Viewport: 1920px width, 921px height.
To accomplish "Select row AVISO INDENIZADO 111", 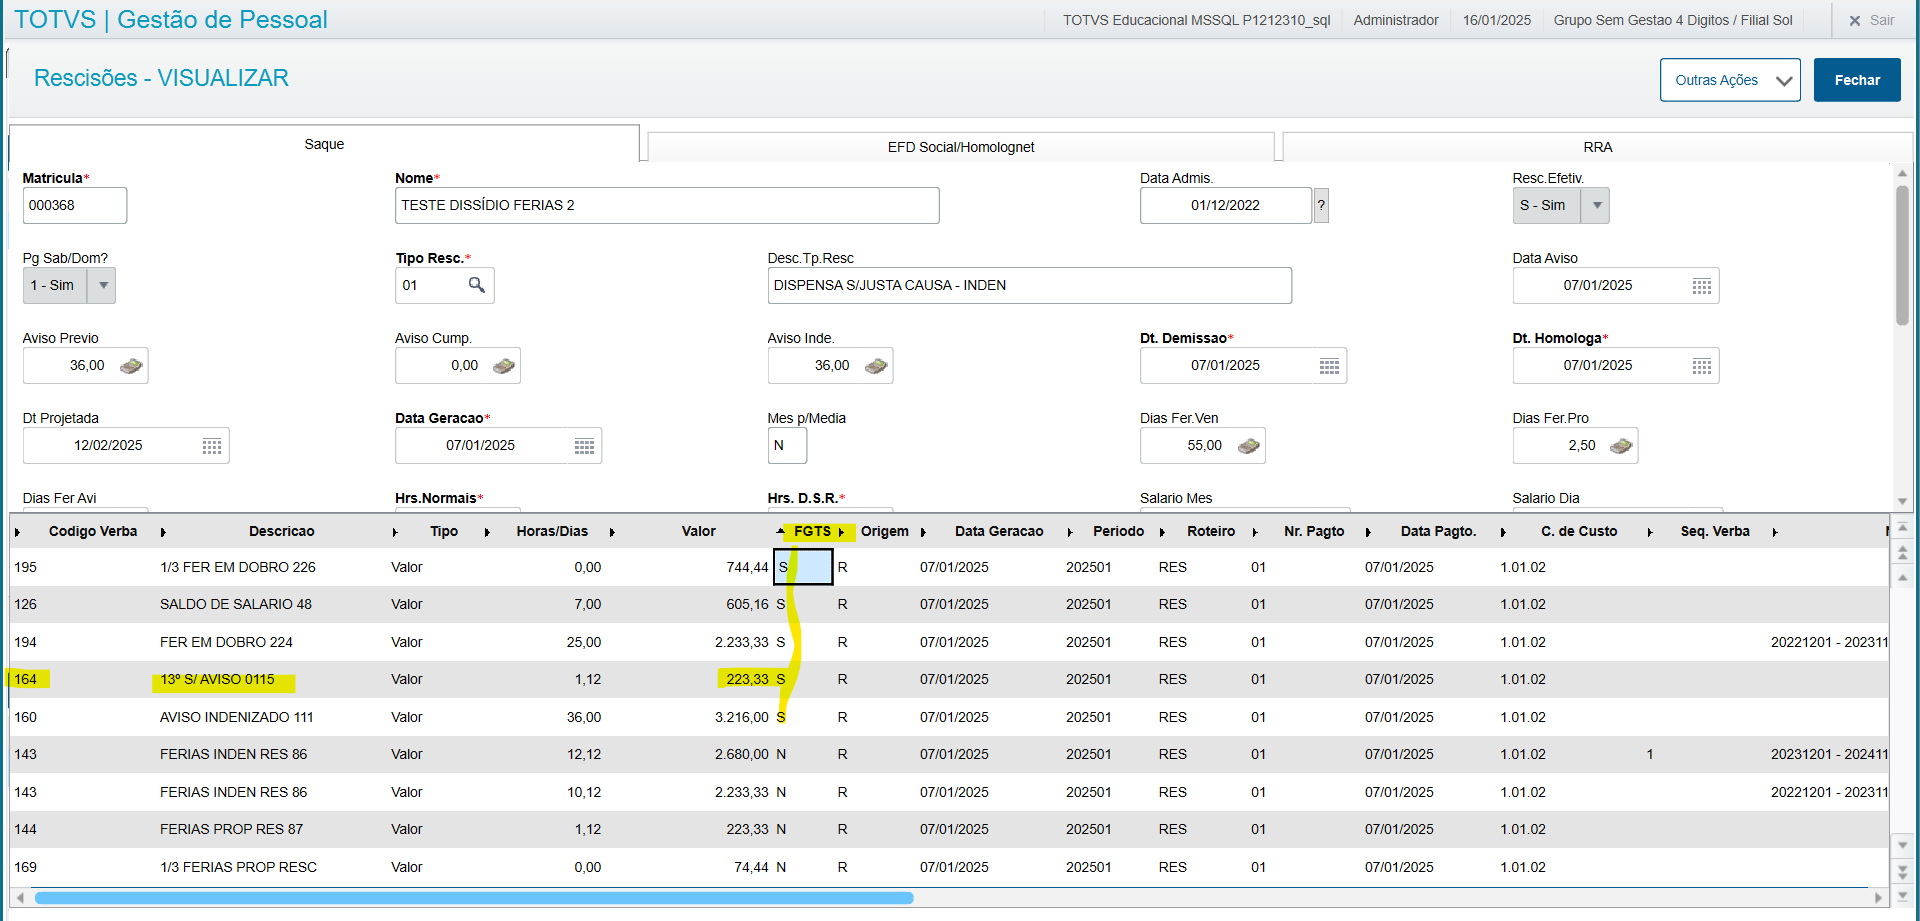I will (x=949, y=717).
